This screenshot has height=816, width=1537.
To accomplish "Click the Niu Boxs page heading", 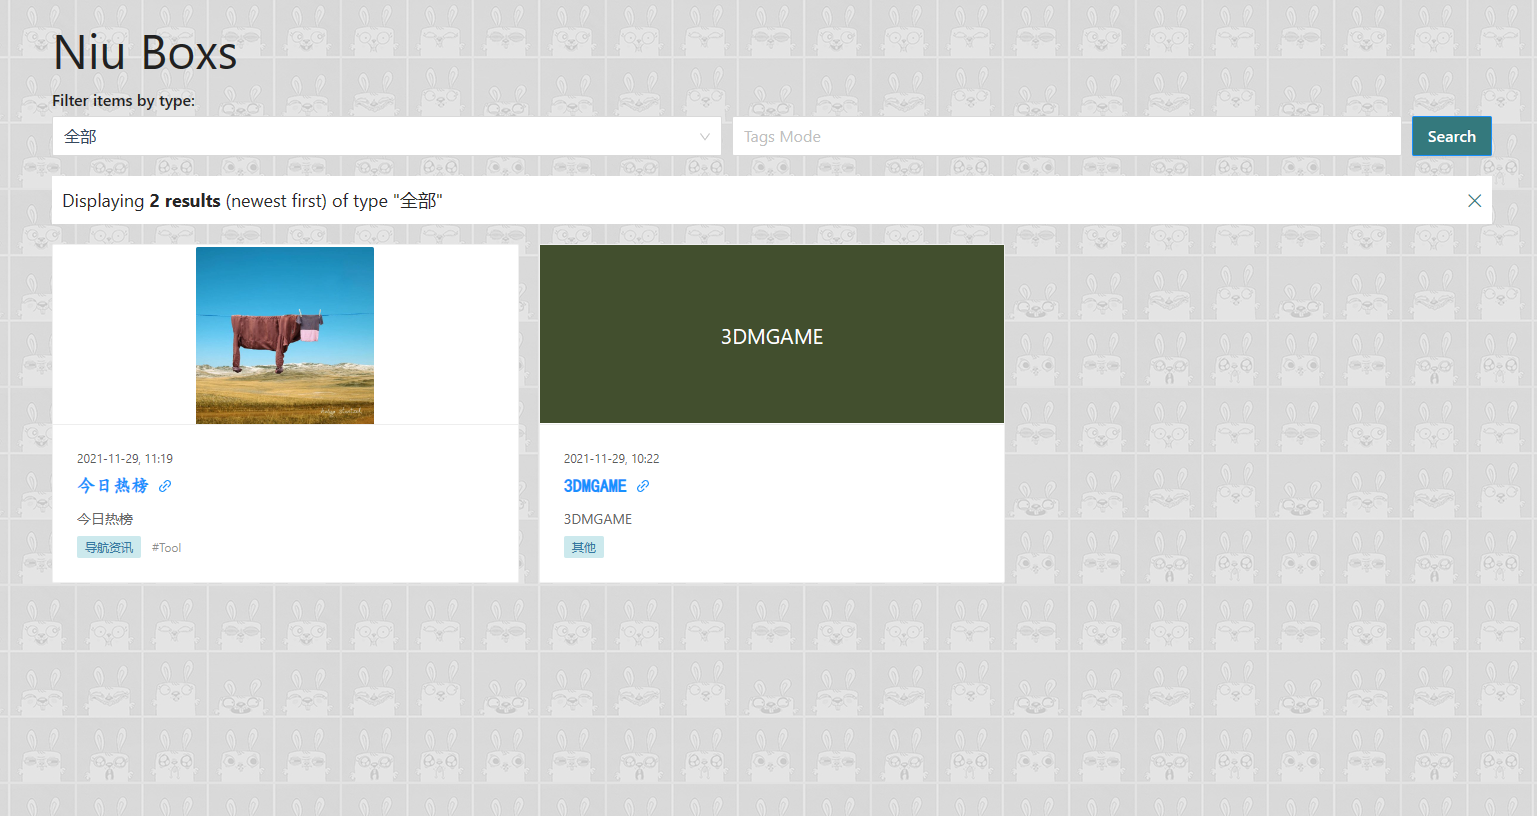I will click(x=145, y=53).
